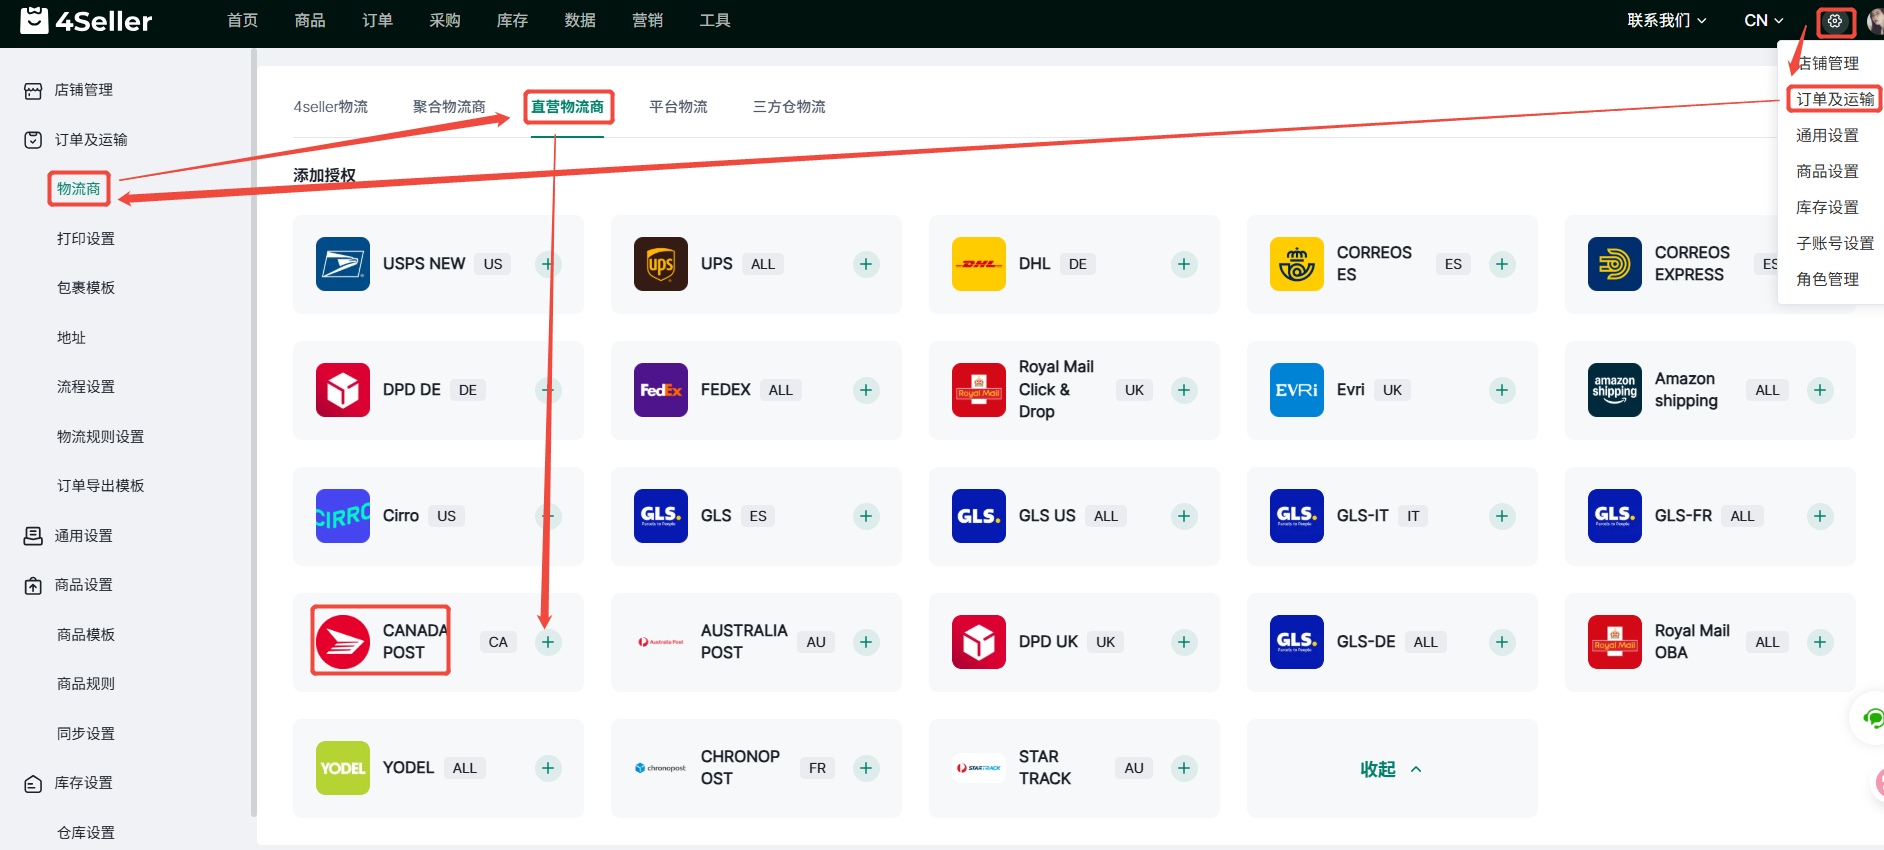Add STAR TRACK with plus icon
The width and height of the screenshot is (1884, 850).
coord(1184,768)
